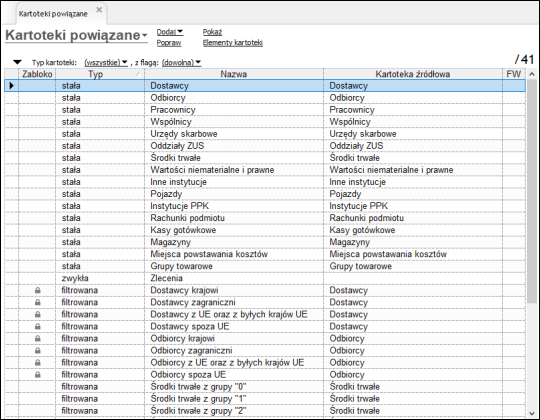Image resolution: width=540 pixels, height=420 pixels.
Task: Click lock icon for Dostawcy krajowi row
Action: click(x=38, y=291)
